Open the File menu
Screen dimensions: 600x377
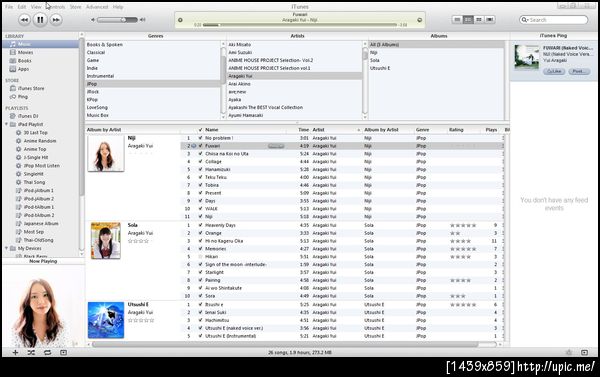coord(9,7)
